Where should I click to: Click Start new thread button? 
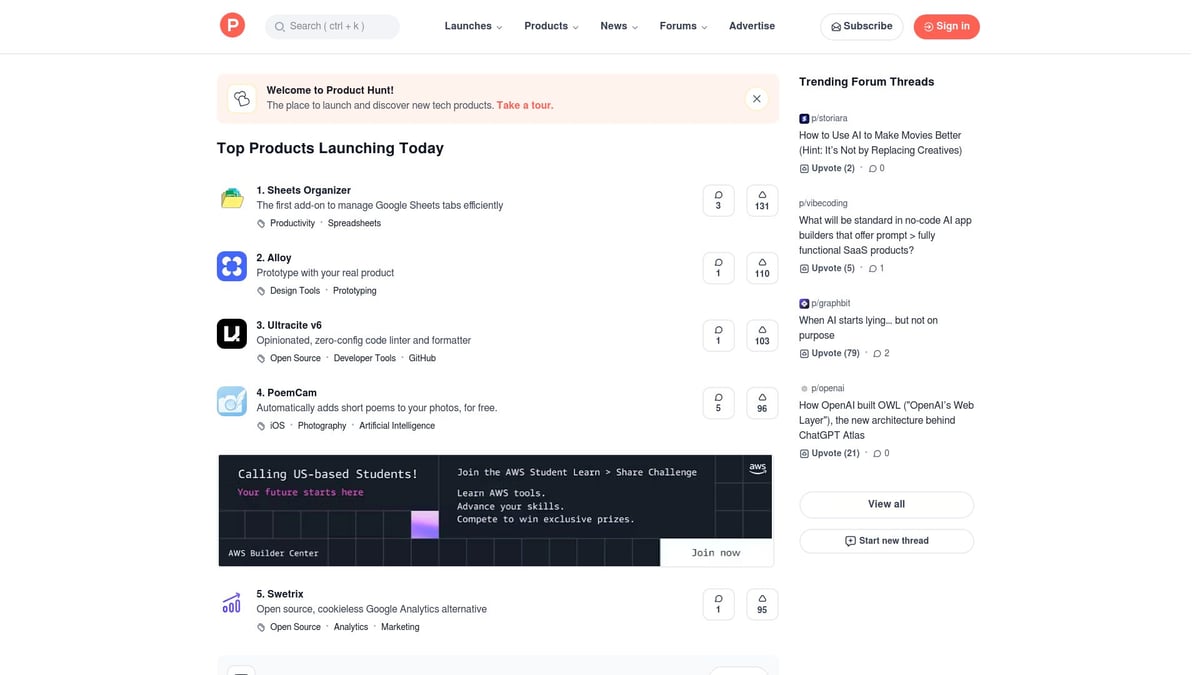coord(886,541)
